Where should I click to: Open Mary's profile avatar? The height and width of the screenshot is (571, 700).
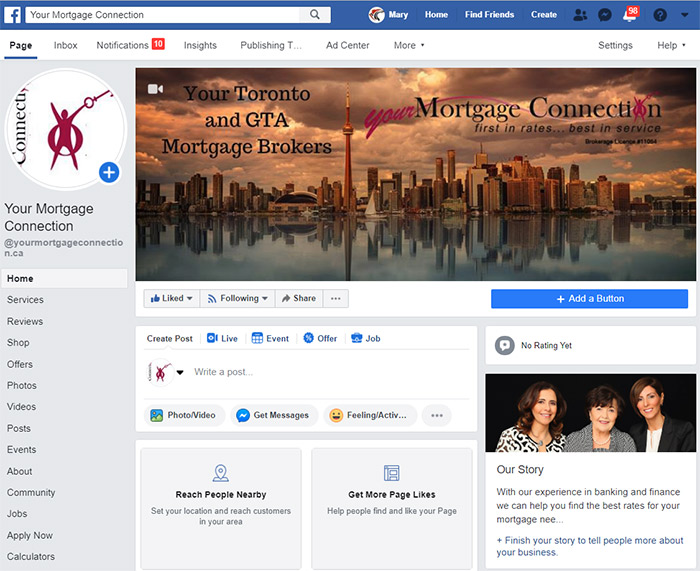tap(376, 15)
